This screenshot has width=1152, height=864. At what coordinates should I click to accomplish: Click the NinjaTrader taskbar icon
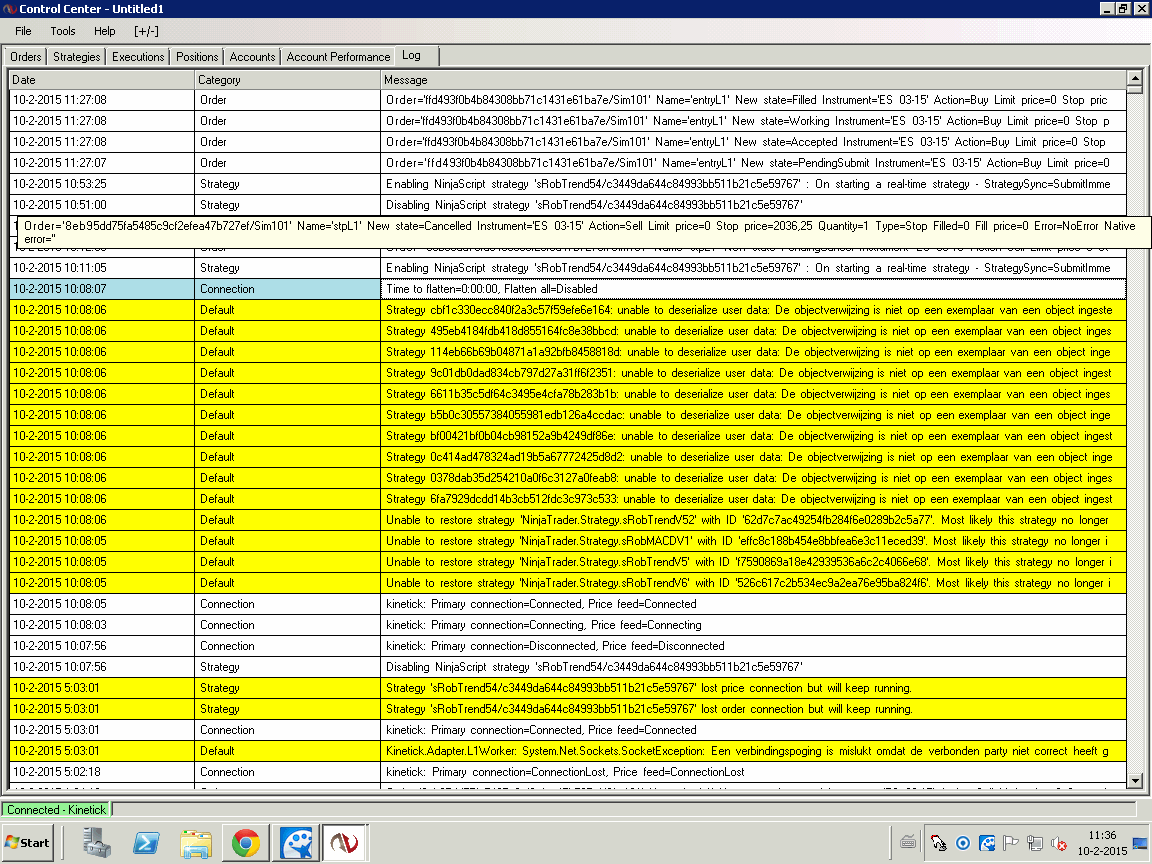tap(345, 843)
